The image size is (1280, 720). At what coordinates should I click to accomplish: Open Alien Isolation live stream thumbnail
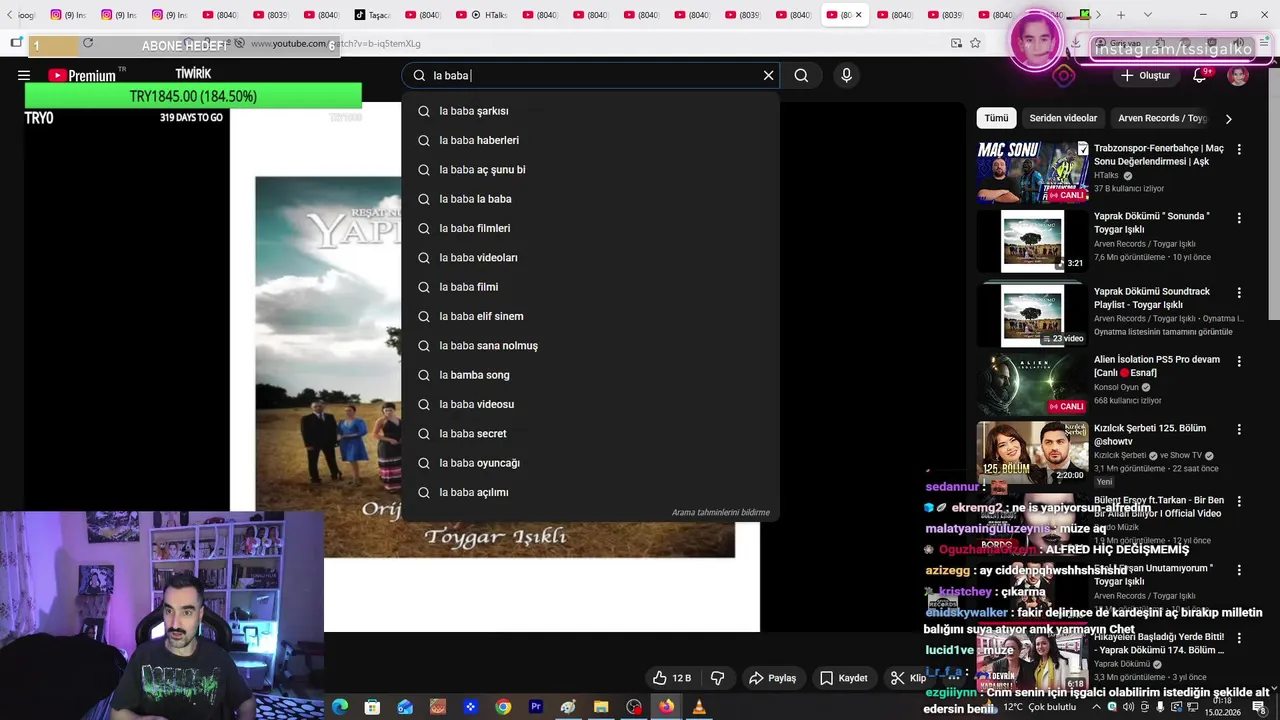point(1032,384)
